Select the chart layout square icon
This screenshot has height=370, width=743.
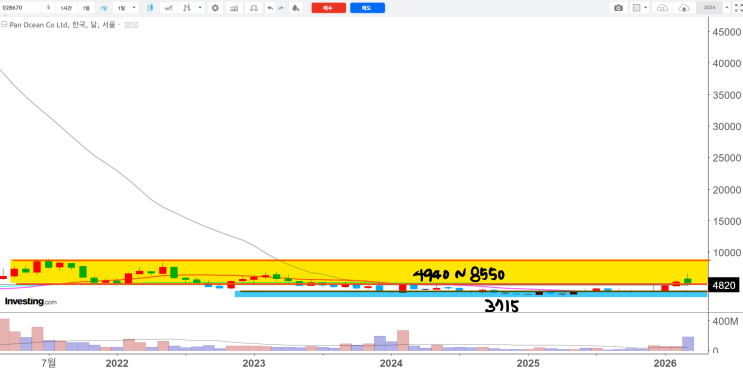pos(637,8)
